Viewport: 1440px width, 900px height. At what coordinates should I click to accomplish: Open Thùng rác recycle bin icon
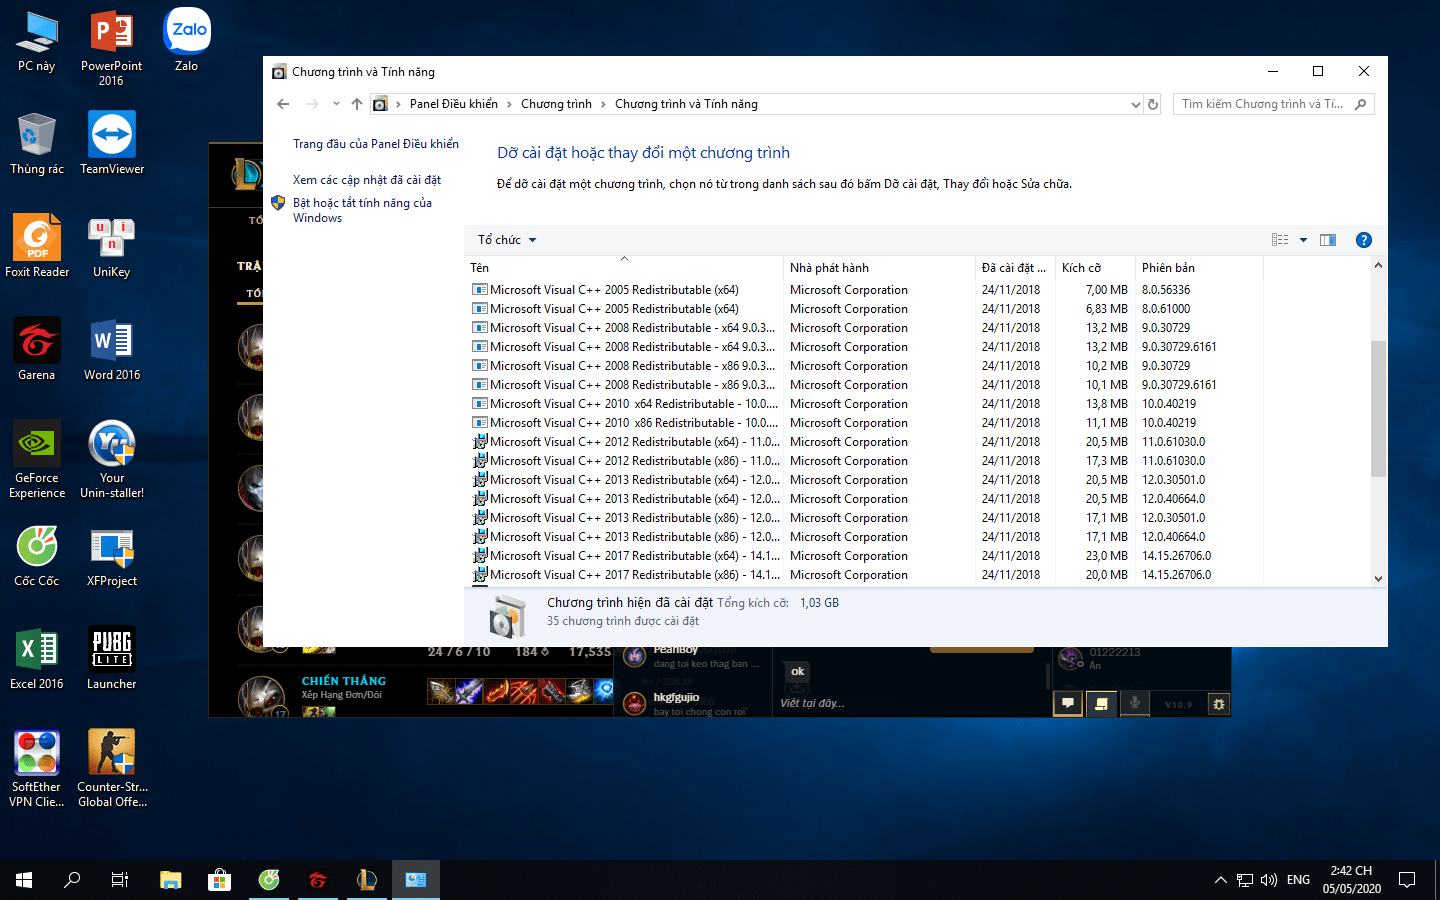tap(37, 144)
